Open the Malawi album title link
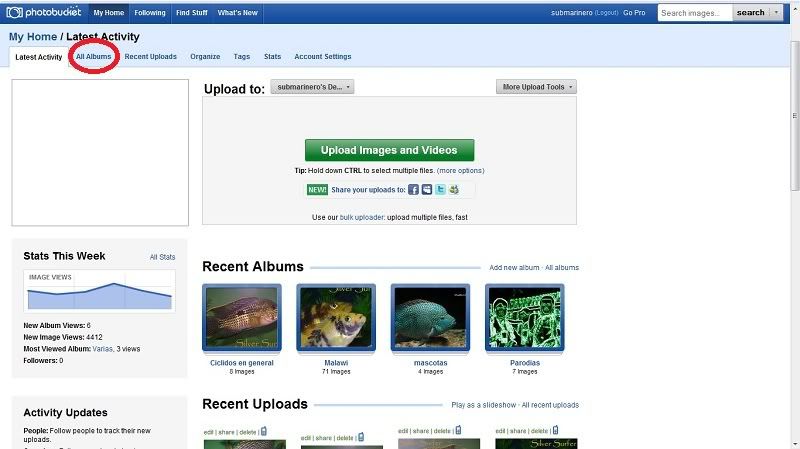Image resolution: width=800 pixels, height=449 pixels. click(x=336, y=363)
